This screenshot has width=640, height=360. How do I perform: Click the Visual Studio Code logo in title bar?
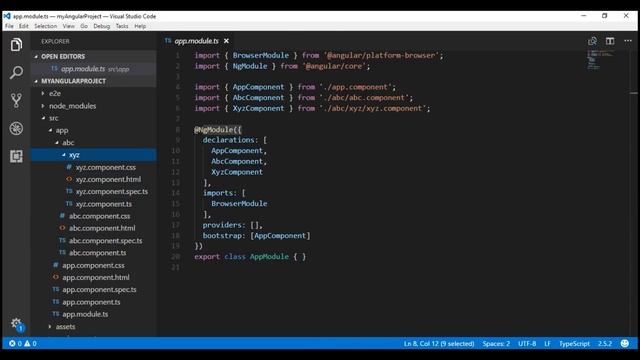(7, 16)
